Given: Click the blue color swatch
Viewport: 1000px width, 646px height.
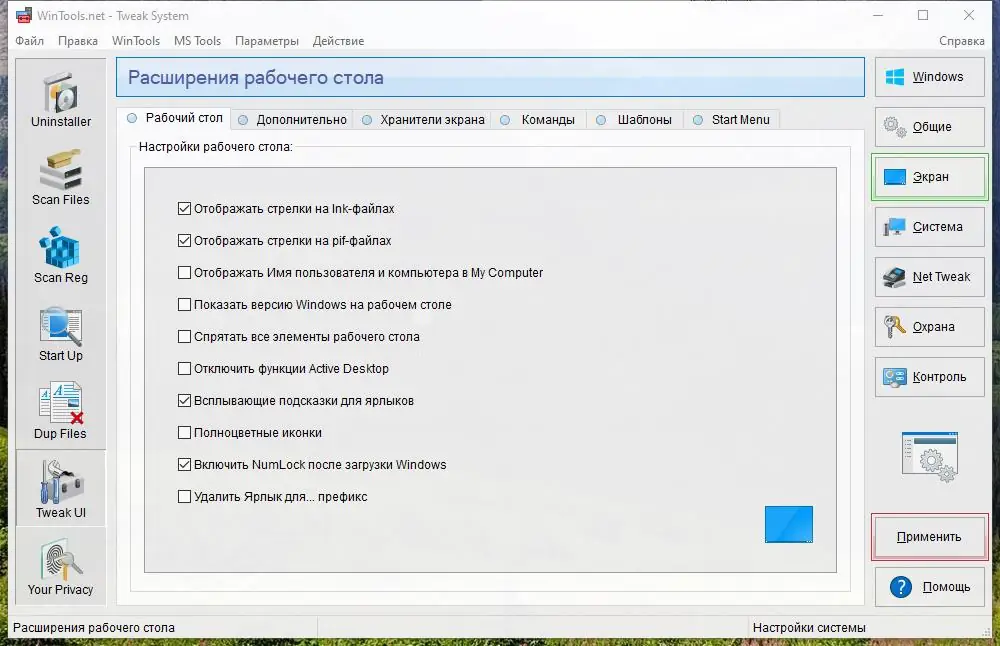Looking at the screenshot, I should pyautogui.click(x=788, y=524).
